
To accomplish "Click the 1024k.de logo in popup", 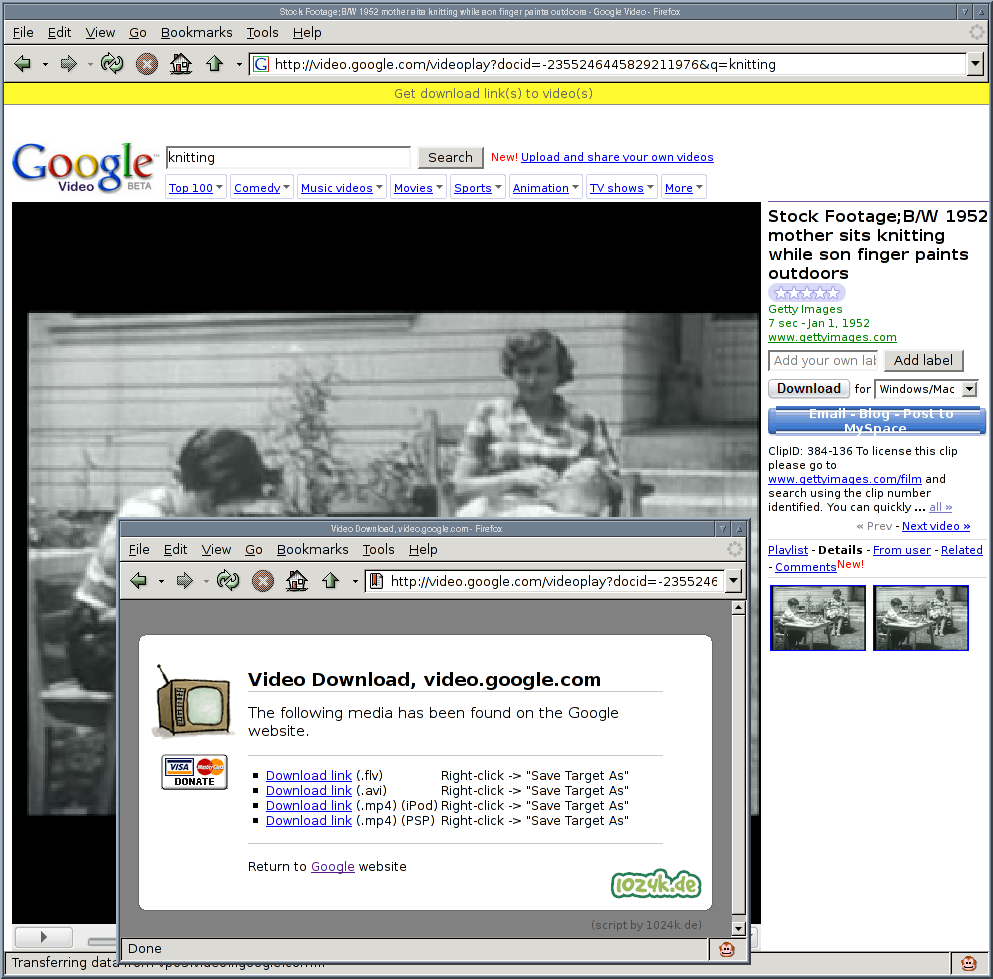I will tap(656, 884).
